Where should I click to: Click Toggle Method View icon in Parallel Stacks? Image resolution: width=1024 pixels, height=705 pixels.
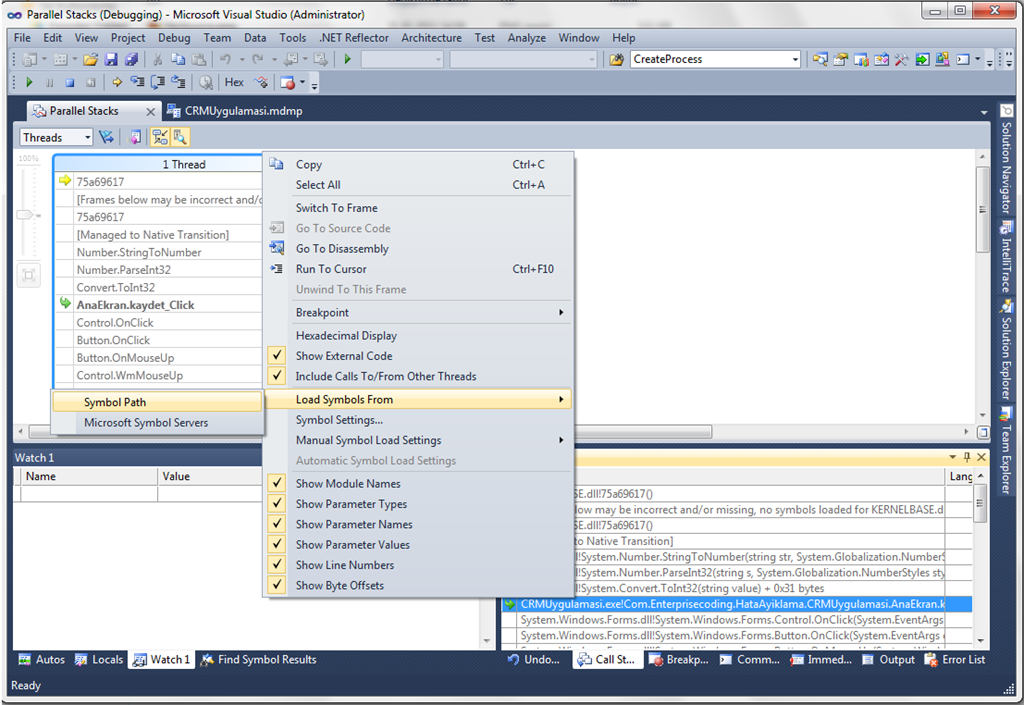(135, 137)
